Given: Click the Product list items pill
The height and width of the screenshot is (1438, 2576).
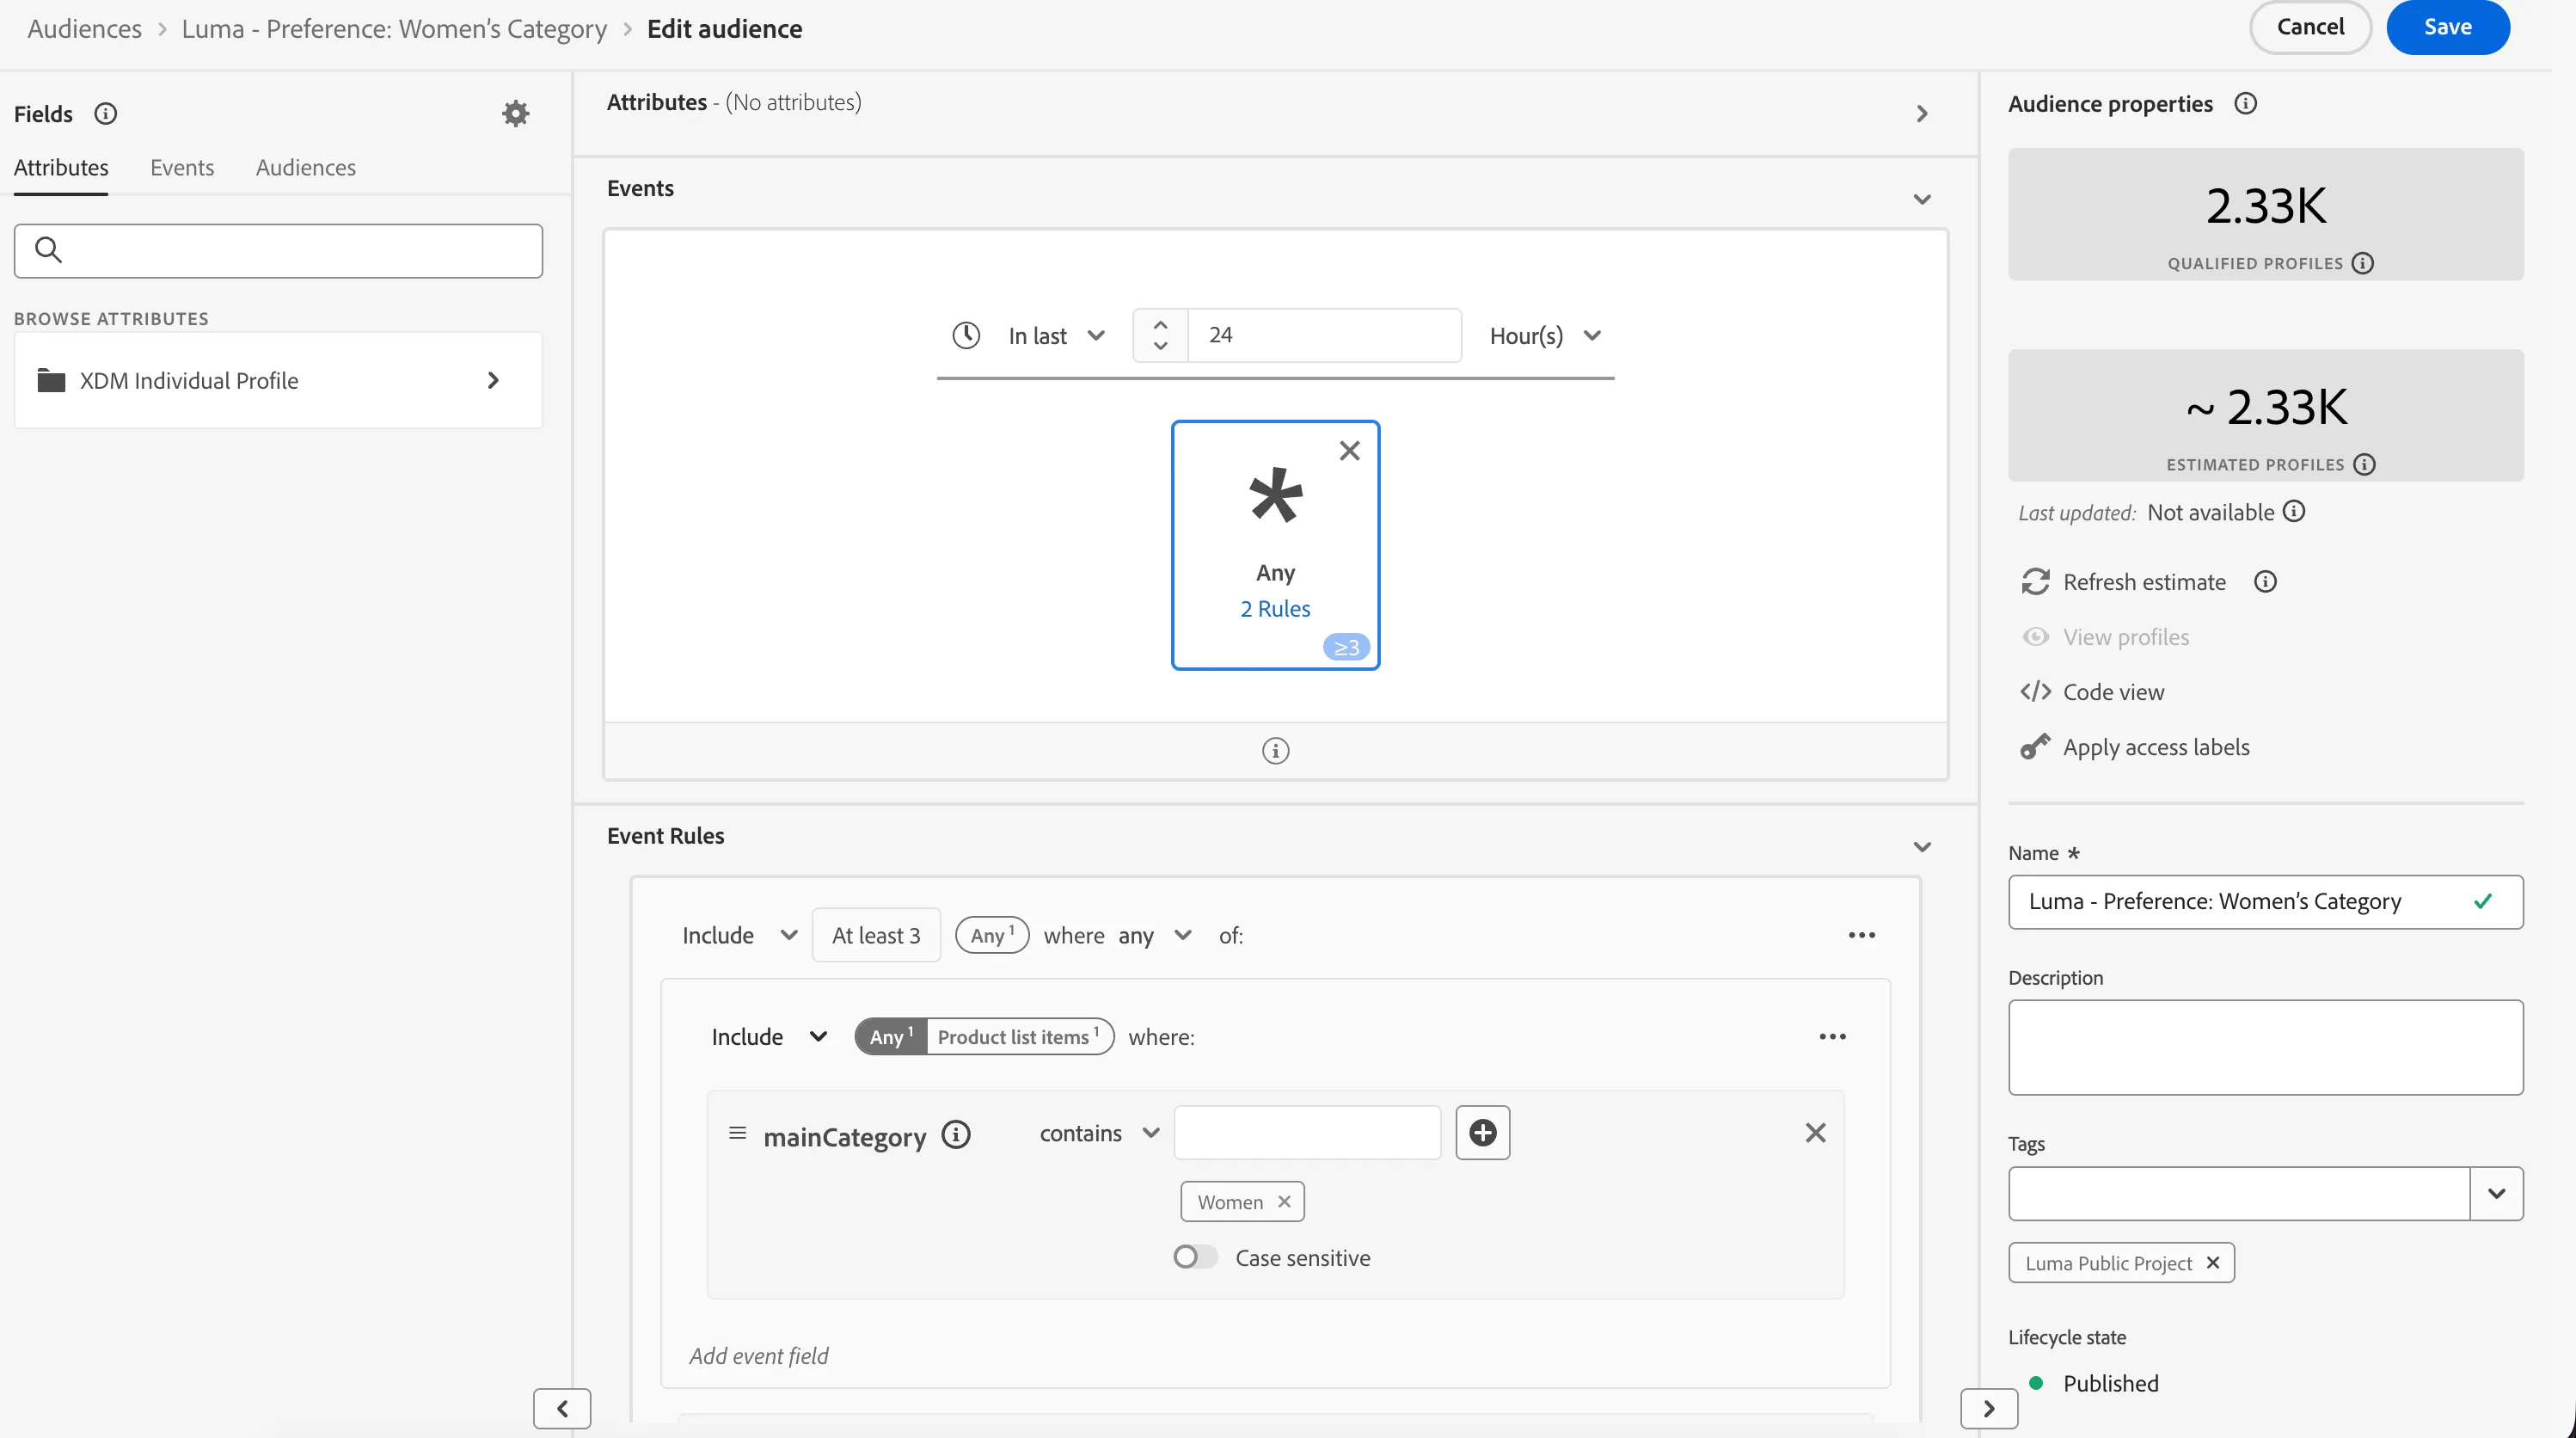Looking at the screenshot, I should [1019, 1037].
